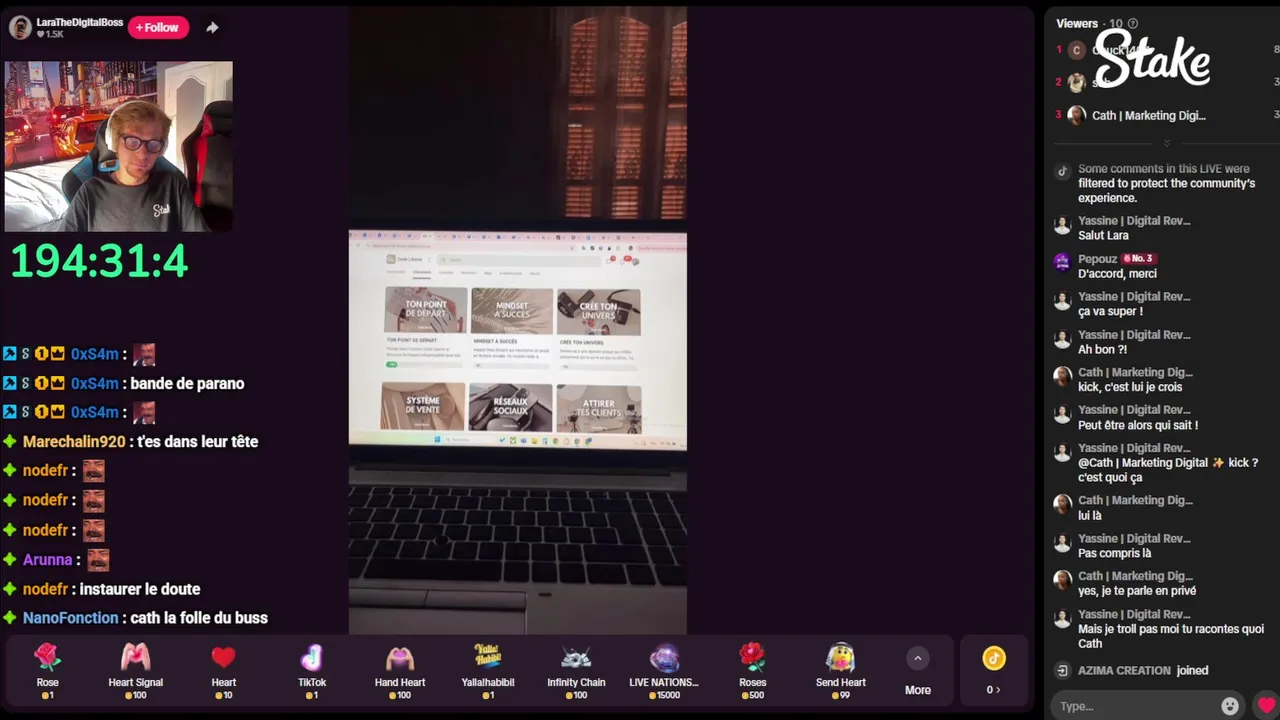Click the 194:31:4 timer overlay

[x=99, y=261]
